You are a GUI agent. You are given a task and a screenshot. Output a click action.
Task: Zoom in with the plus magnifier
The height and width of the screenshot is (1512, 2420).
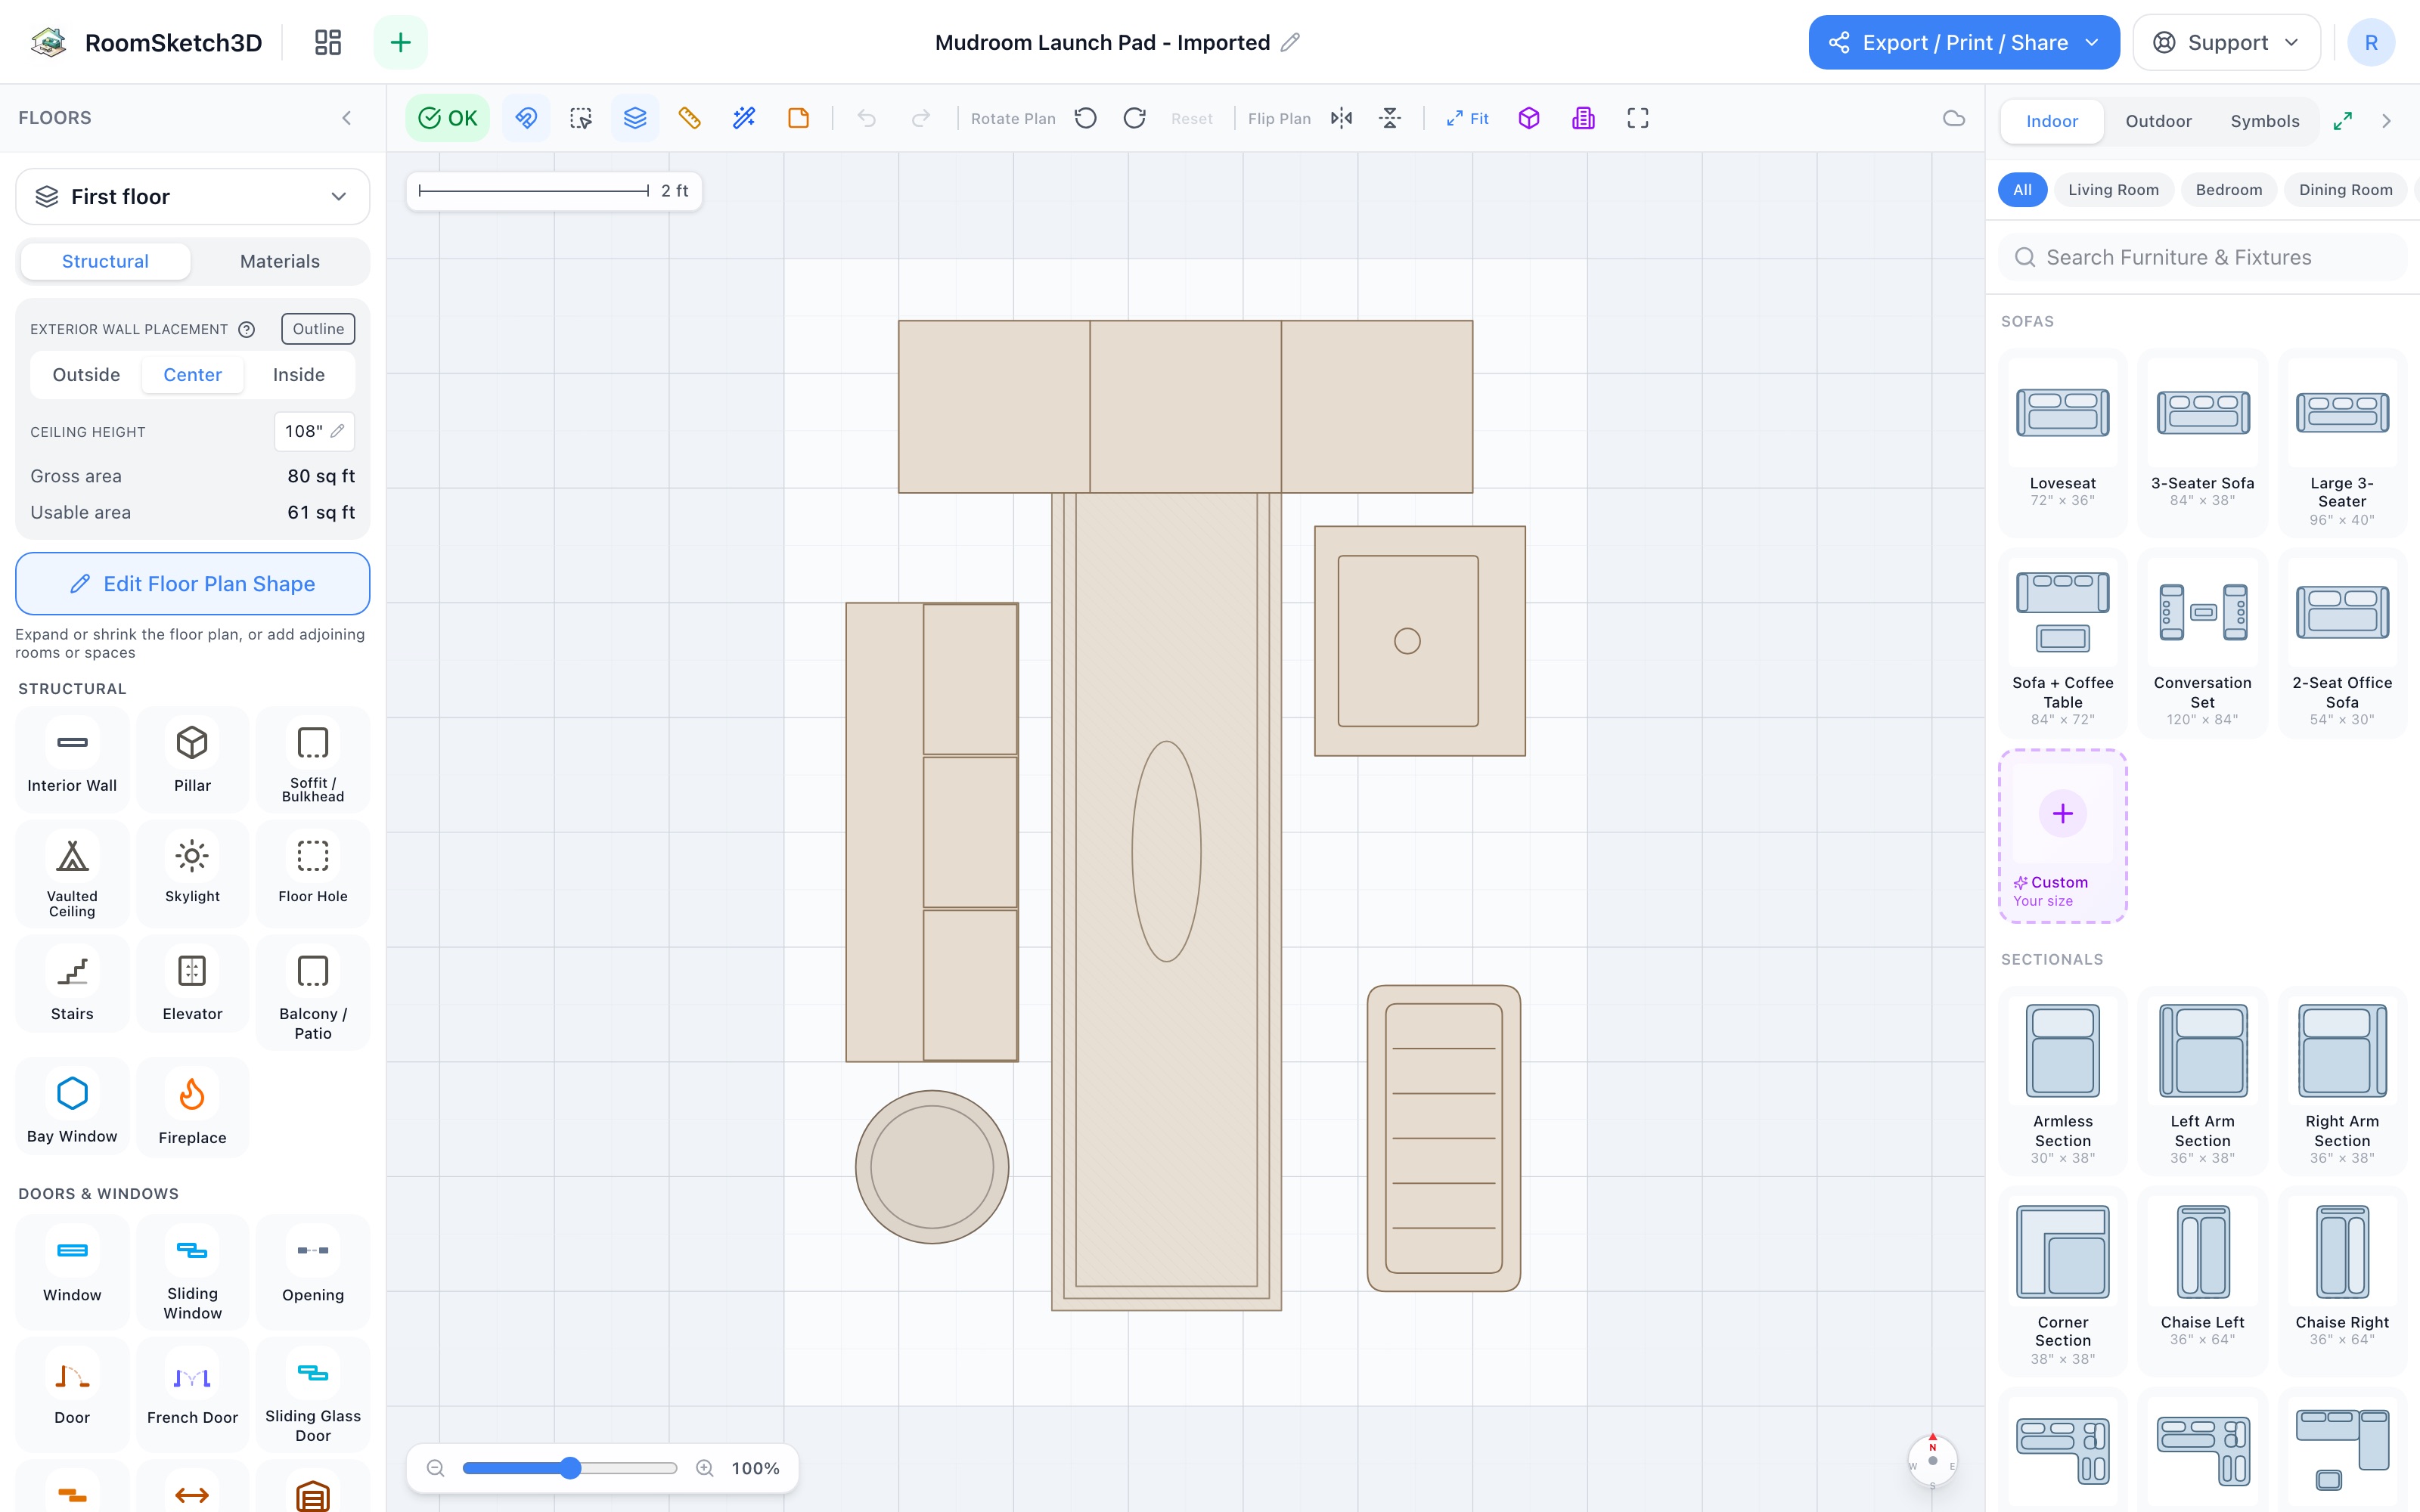pyautogui.click(x=705, y=1468)
